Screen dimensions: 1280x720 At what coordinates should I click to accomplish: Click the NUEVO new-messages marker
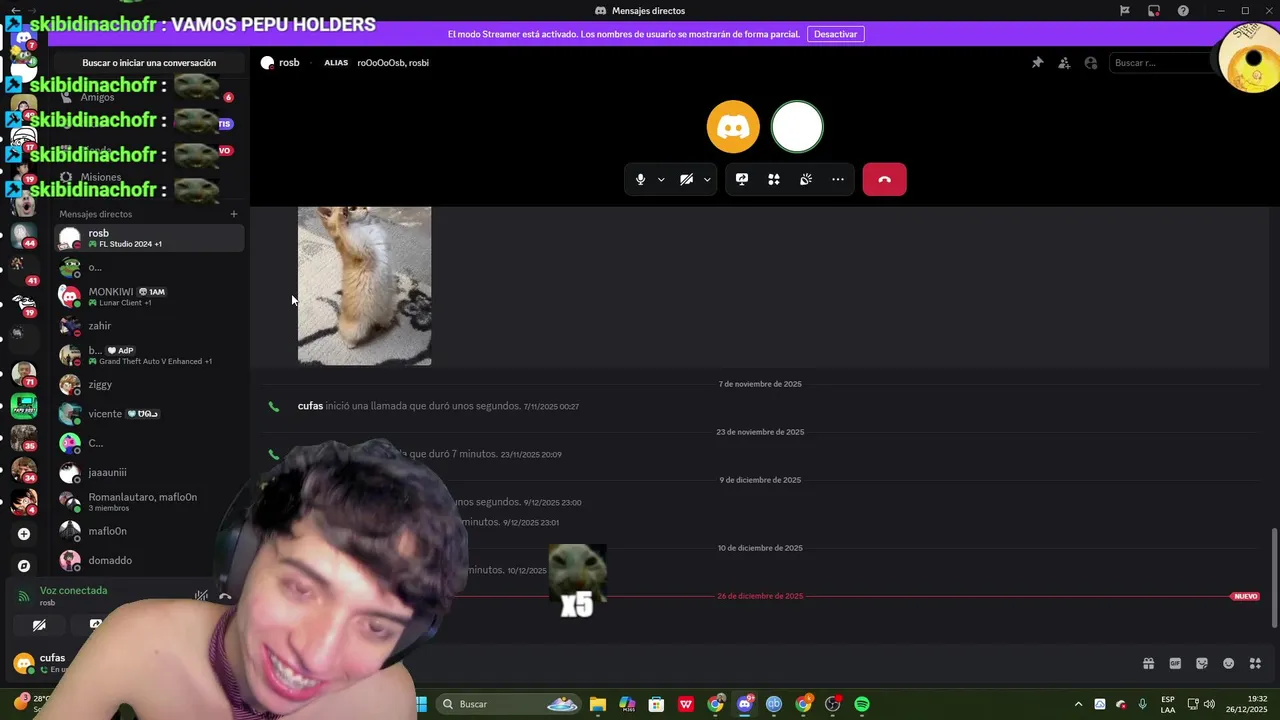(1245, 596)
